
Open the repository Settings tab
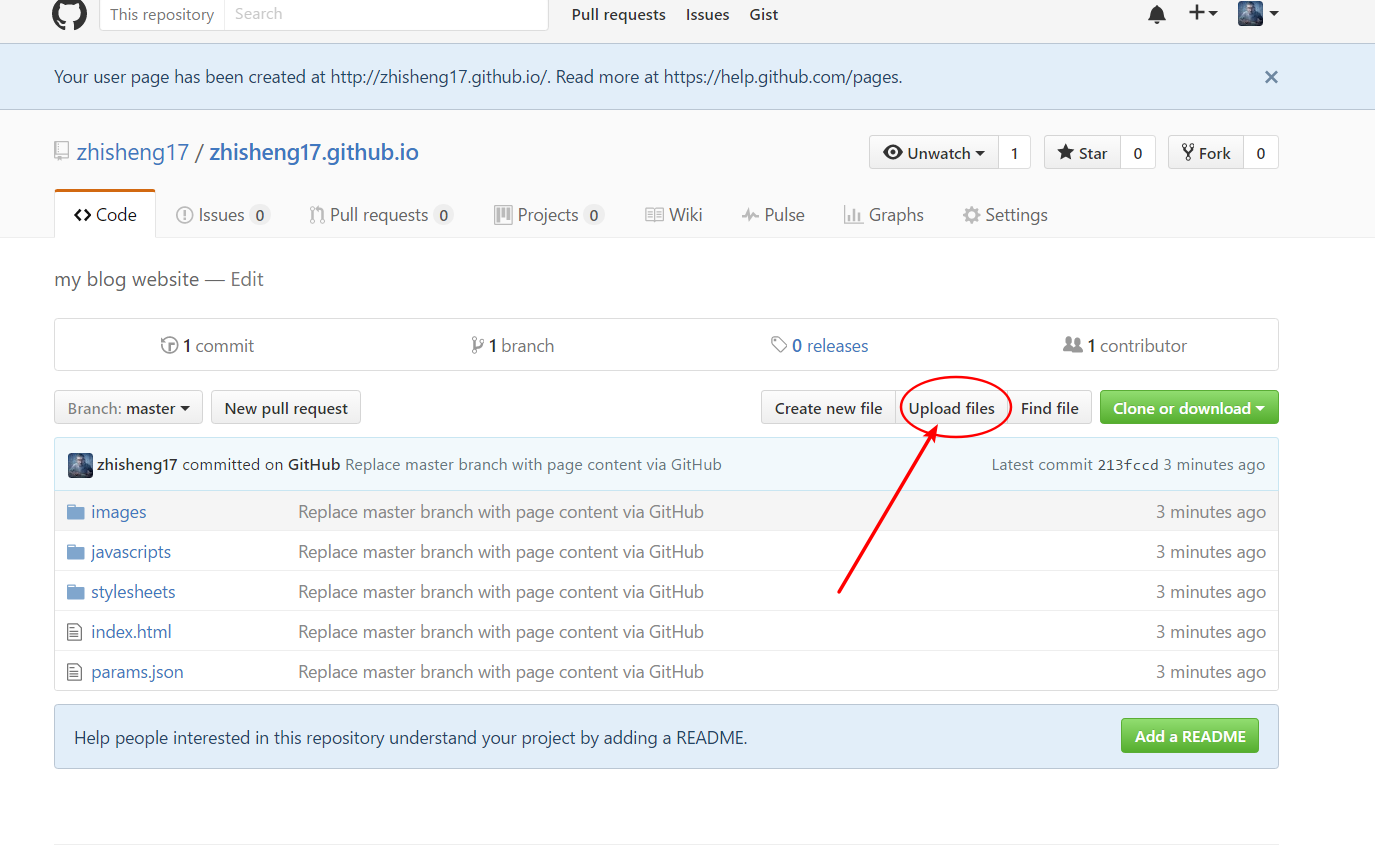coord(1005,215)
